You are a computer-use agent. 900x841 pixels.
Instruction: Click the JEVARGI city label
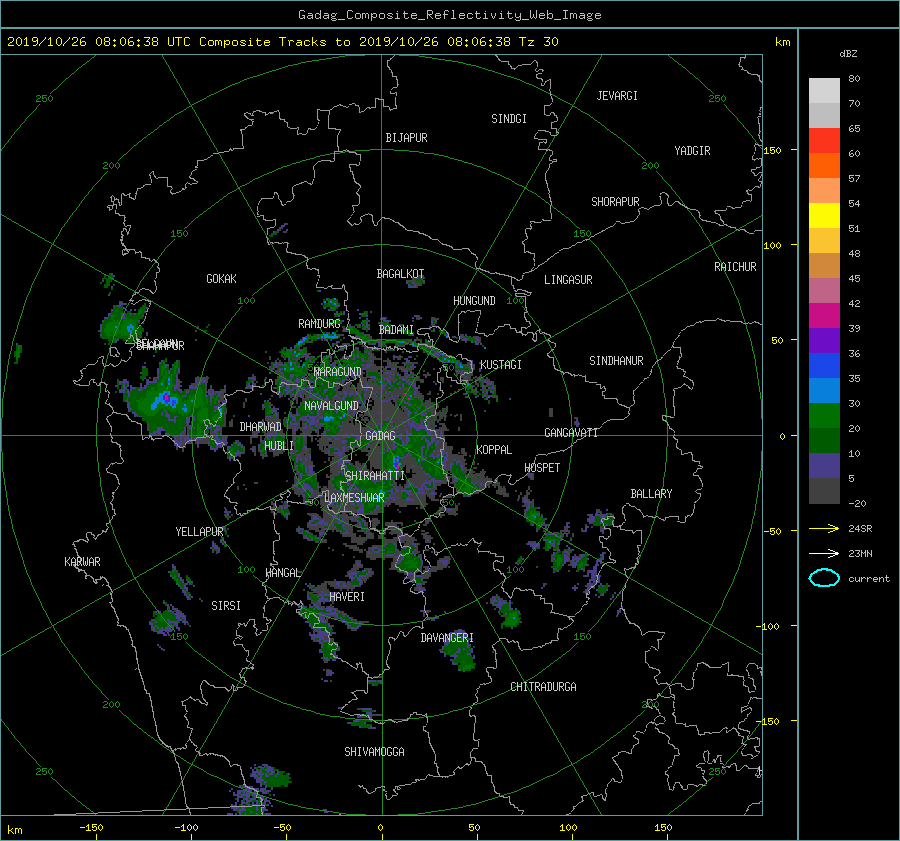coord(617,96)
